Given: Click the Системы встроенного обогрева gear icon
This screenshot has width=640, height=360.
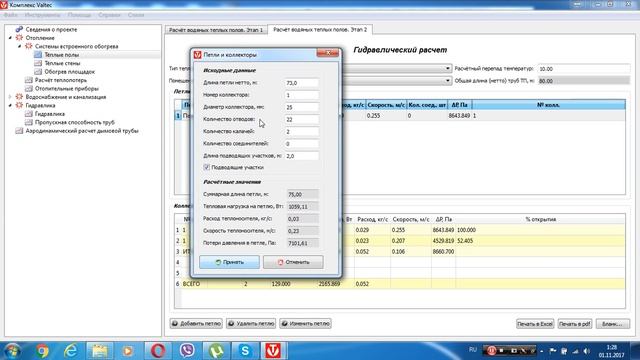Looking at the screenshot, I should point(29,46).
